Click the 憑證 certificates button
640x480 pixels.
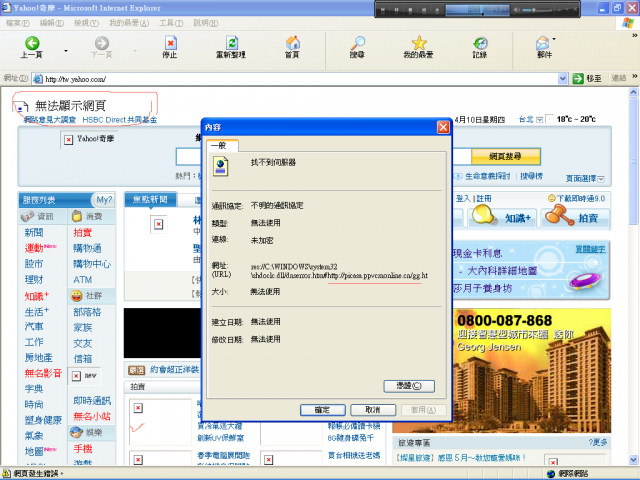409,386
